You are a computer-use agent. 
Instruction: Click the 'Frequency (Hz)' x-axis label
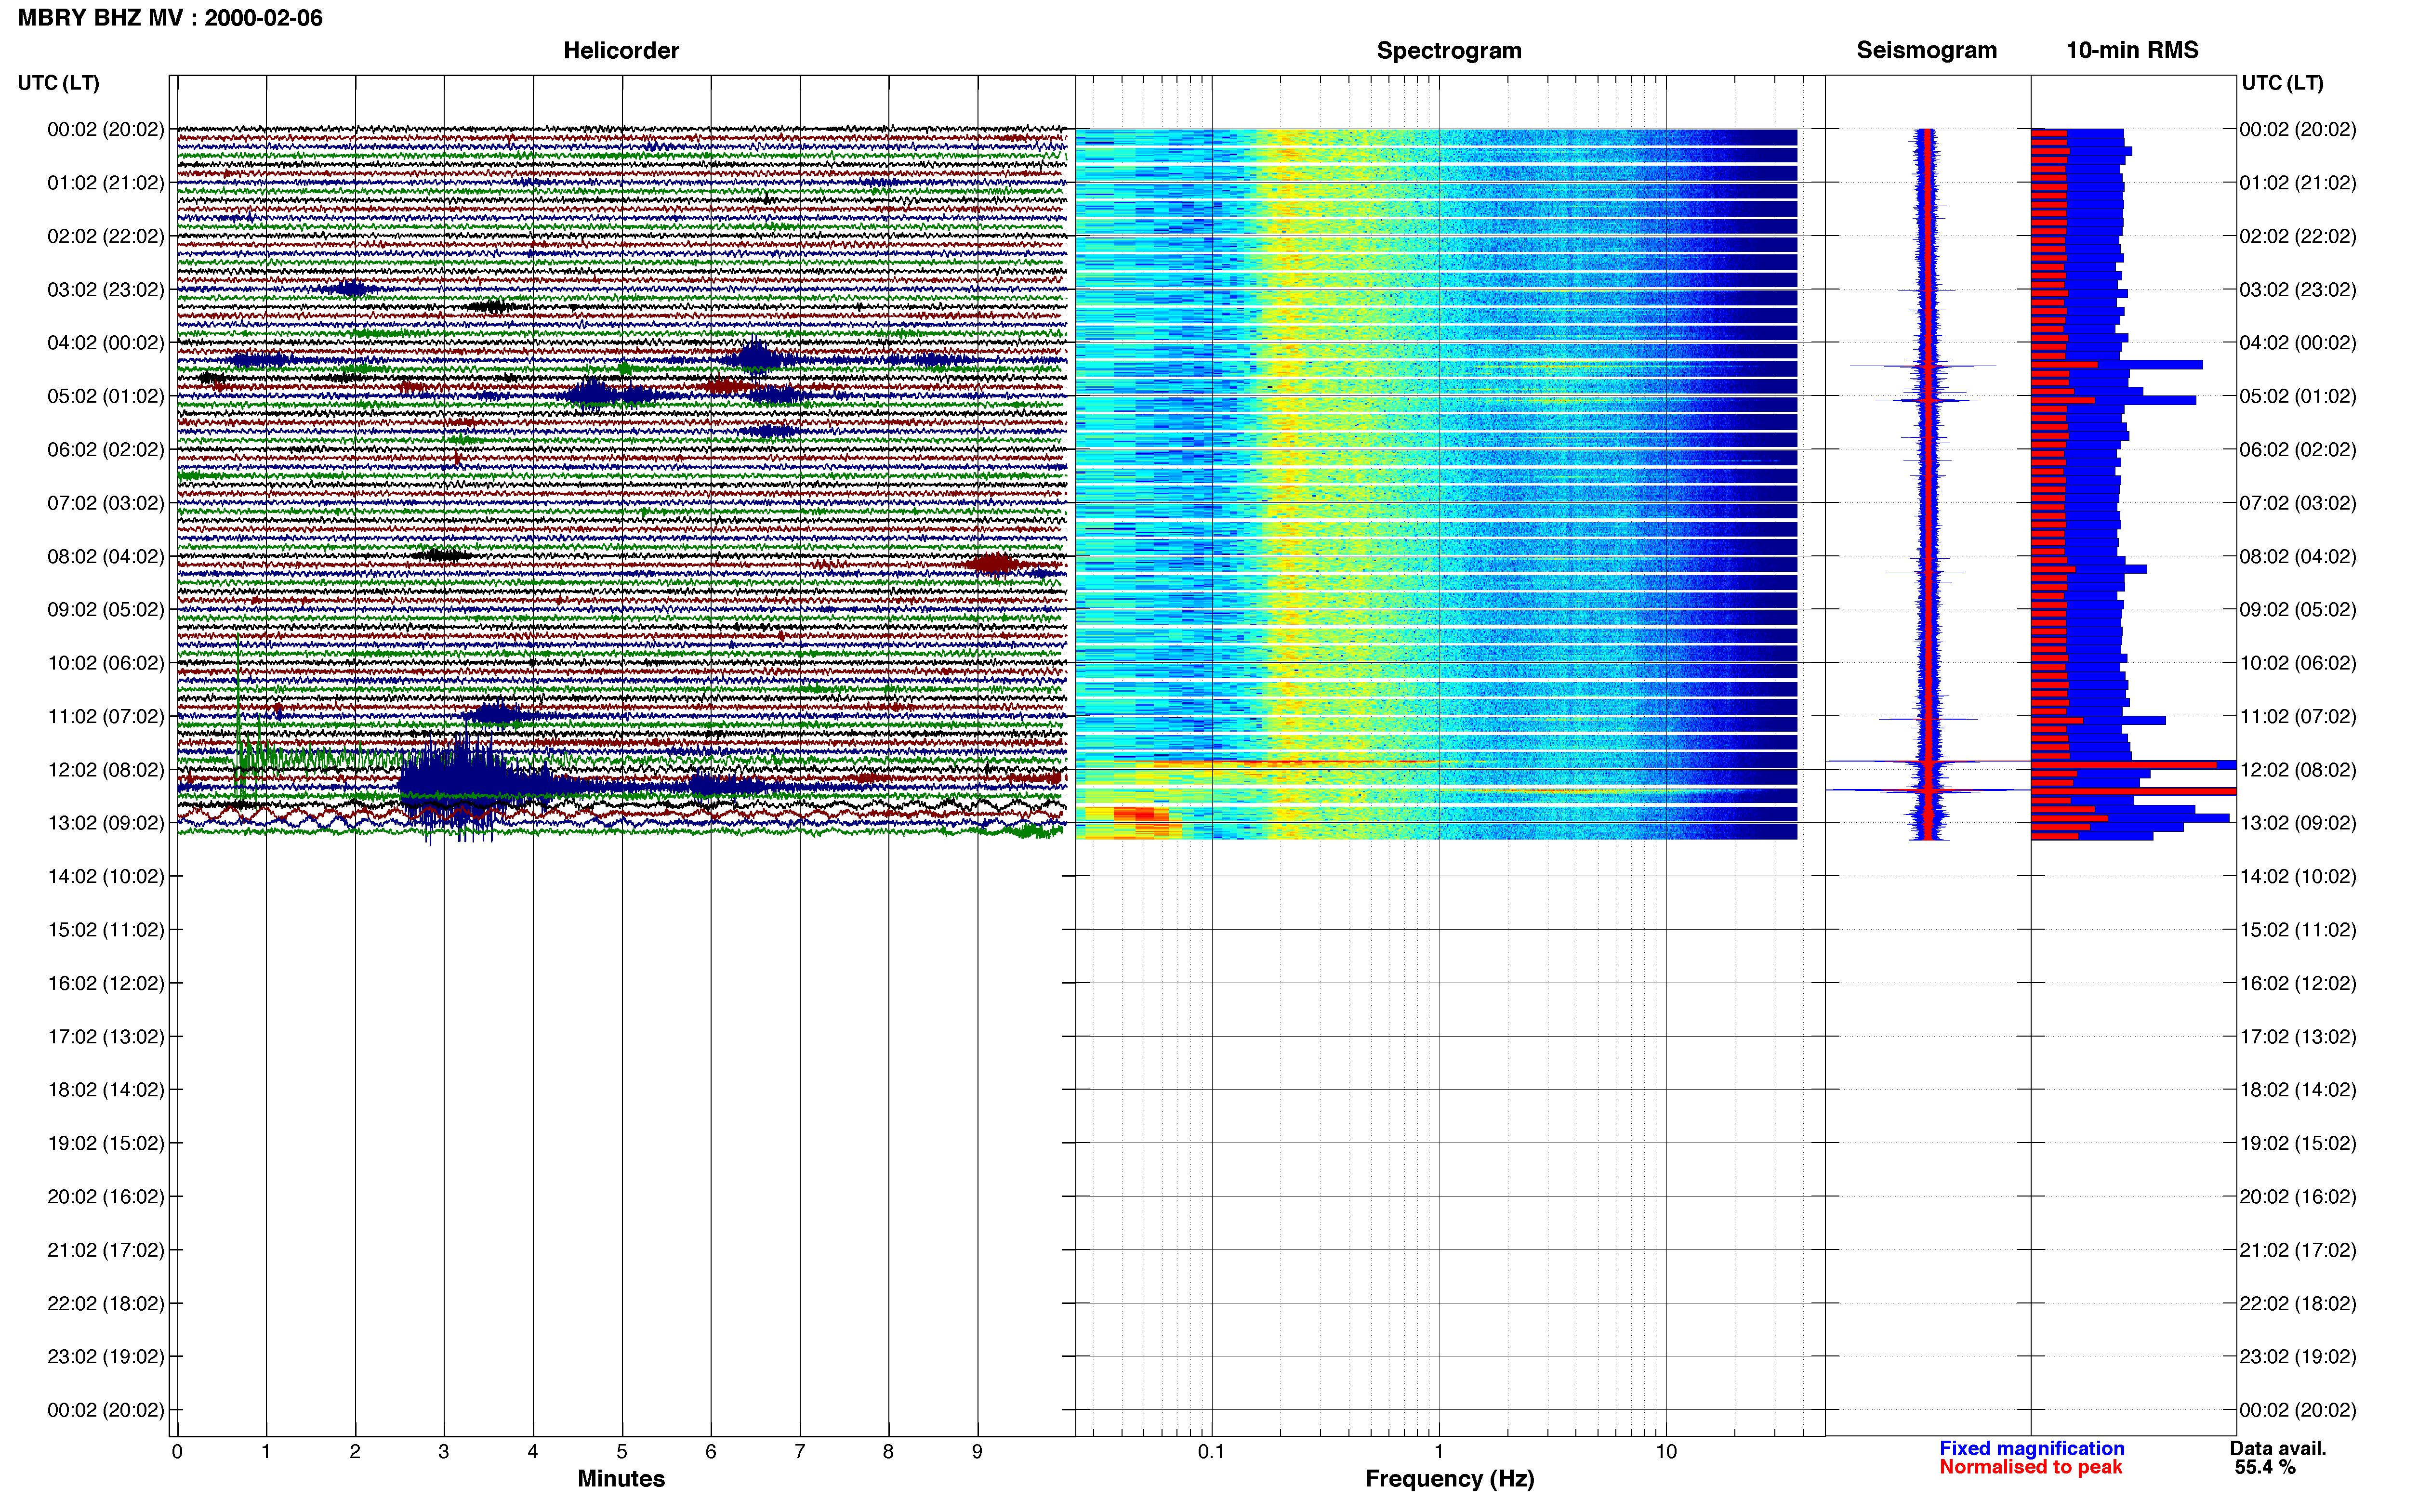(1449, 1479)
